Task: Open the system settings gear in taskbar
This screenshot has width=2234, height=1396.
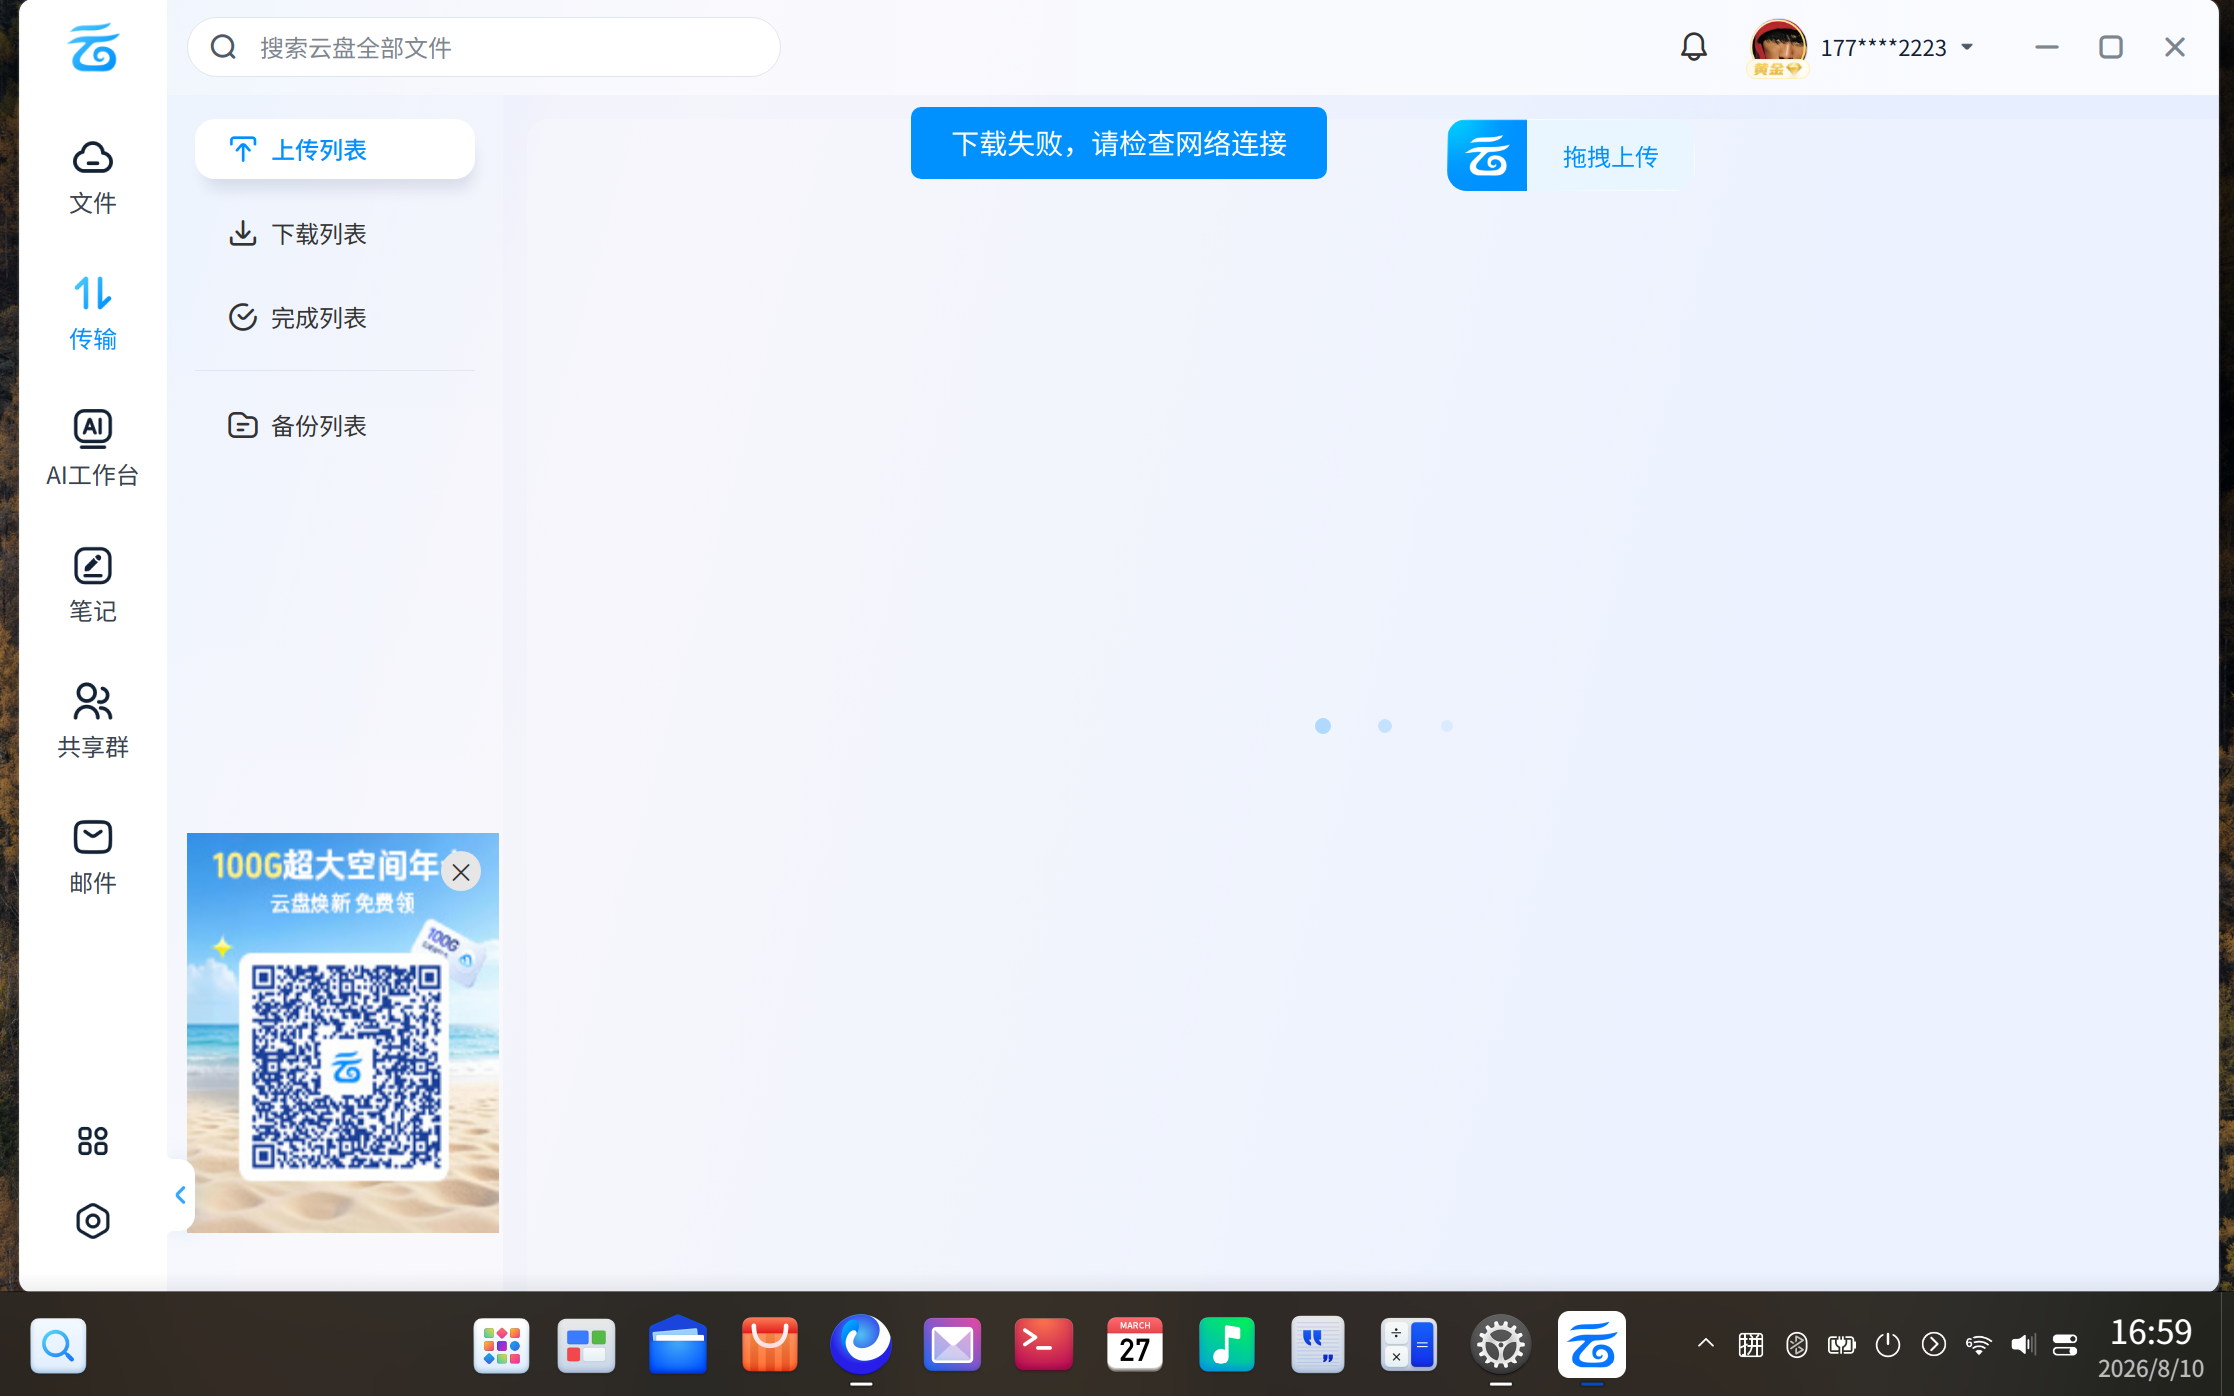Action: coord(1501,1345)
